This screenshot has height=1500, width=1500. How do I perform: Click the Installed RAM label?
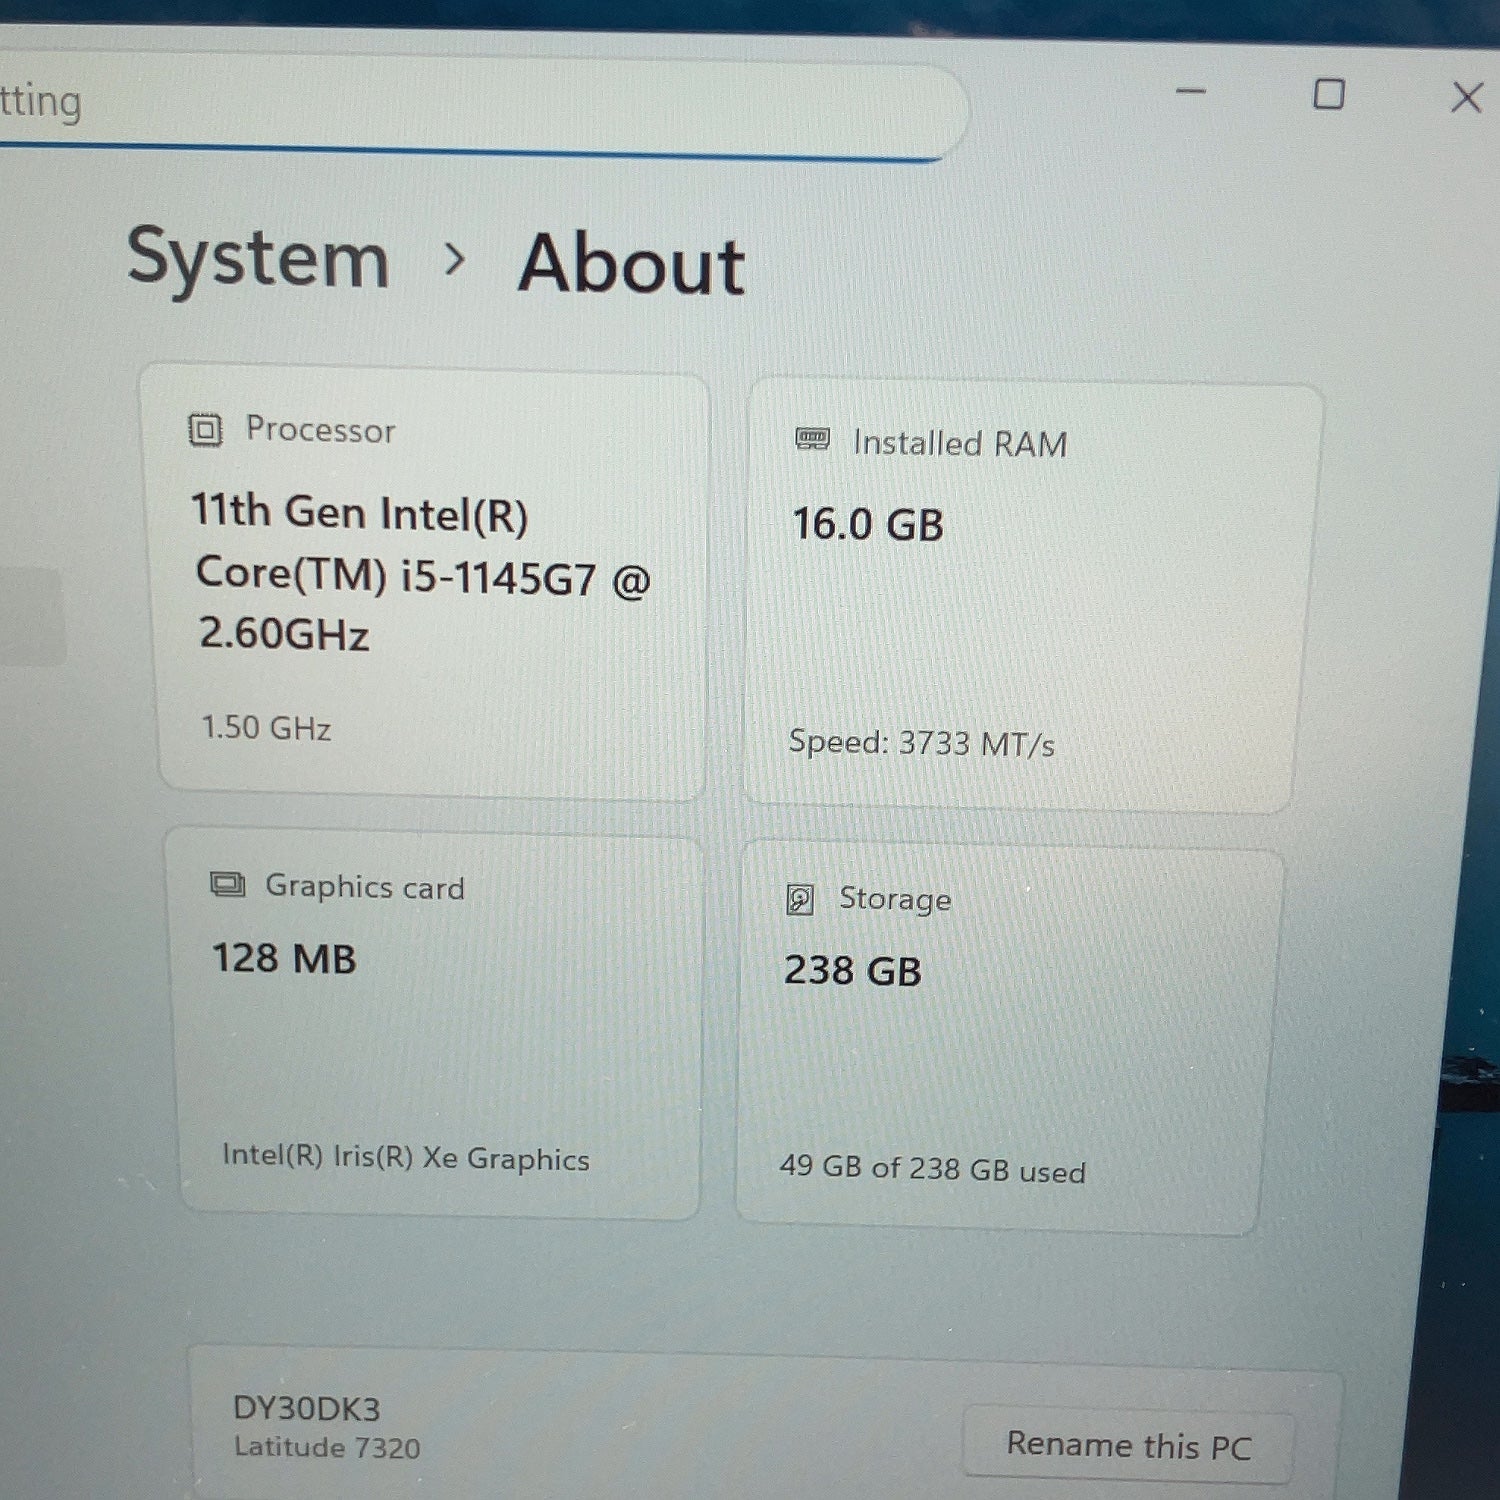[960, 443]
